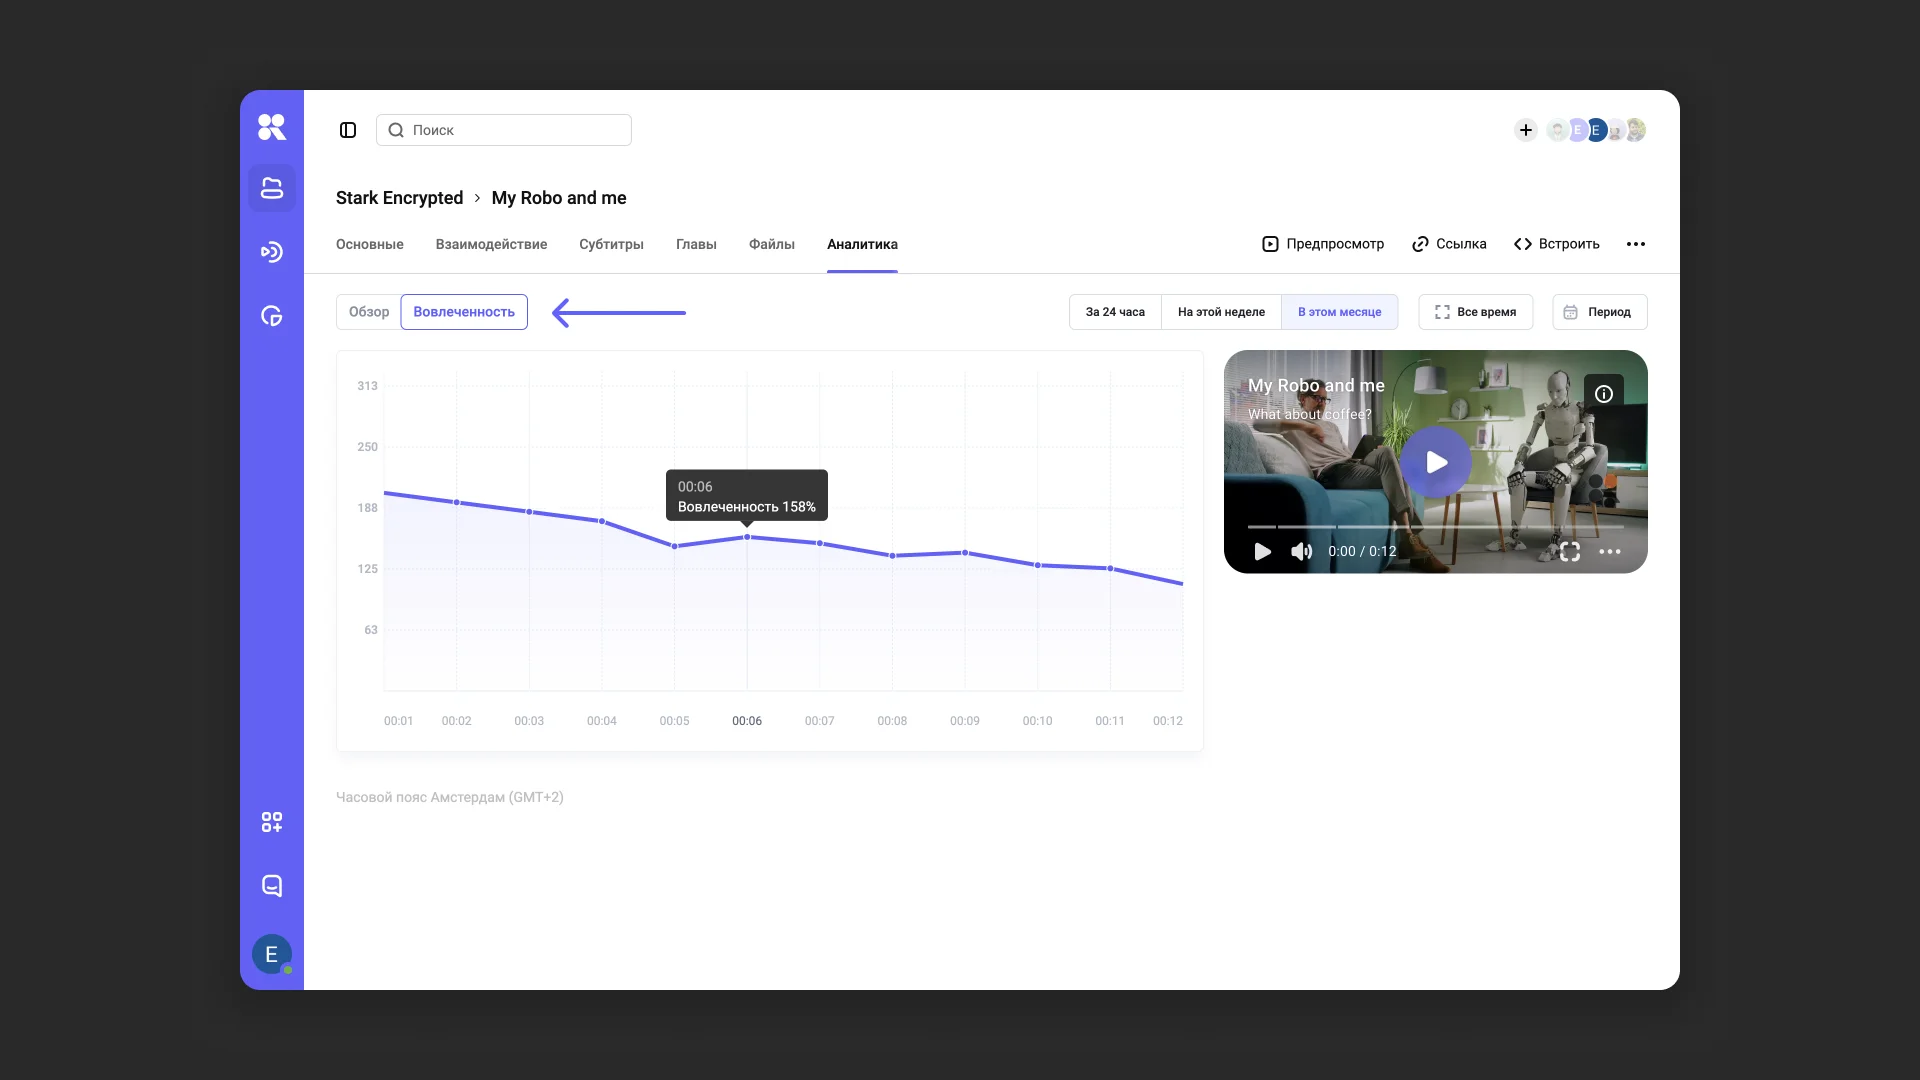Open the three-dots menu near Встроить
Image resolution: width=1920 pixels, height=1080 pixels.
point(1635,244)
